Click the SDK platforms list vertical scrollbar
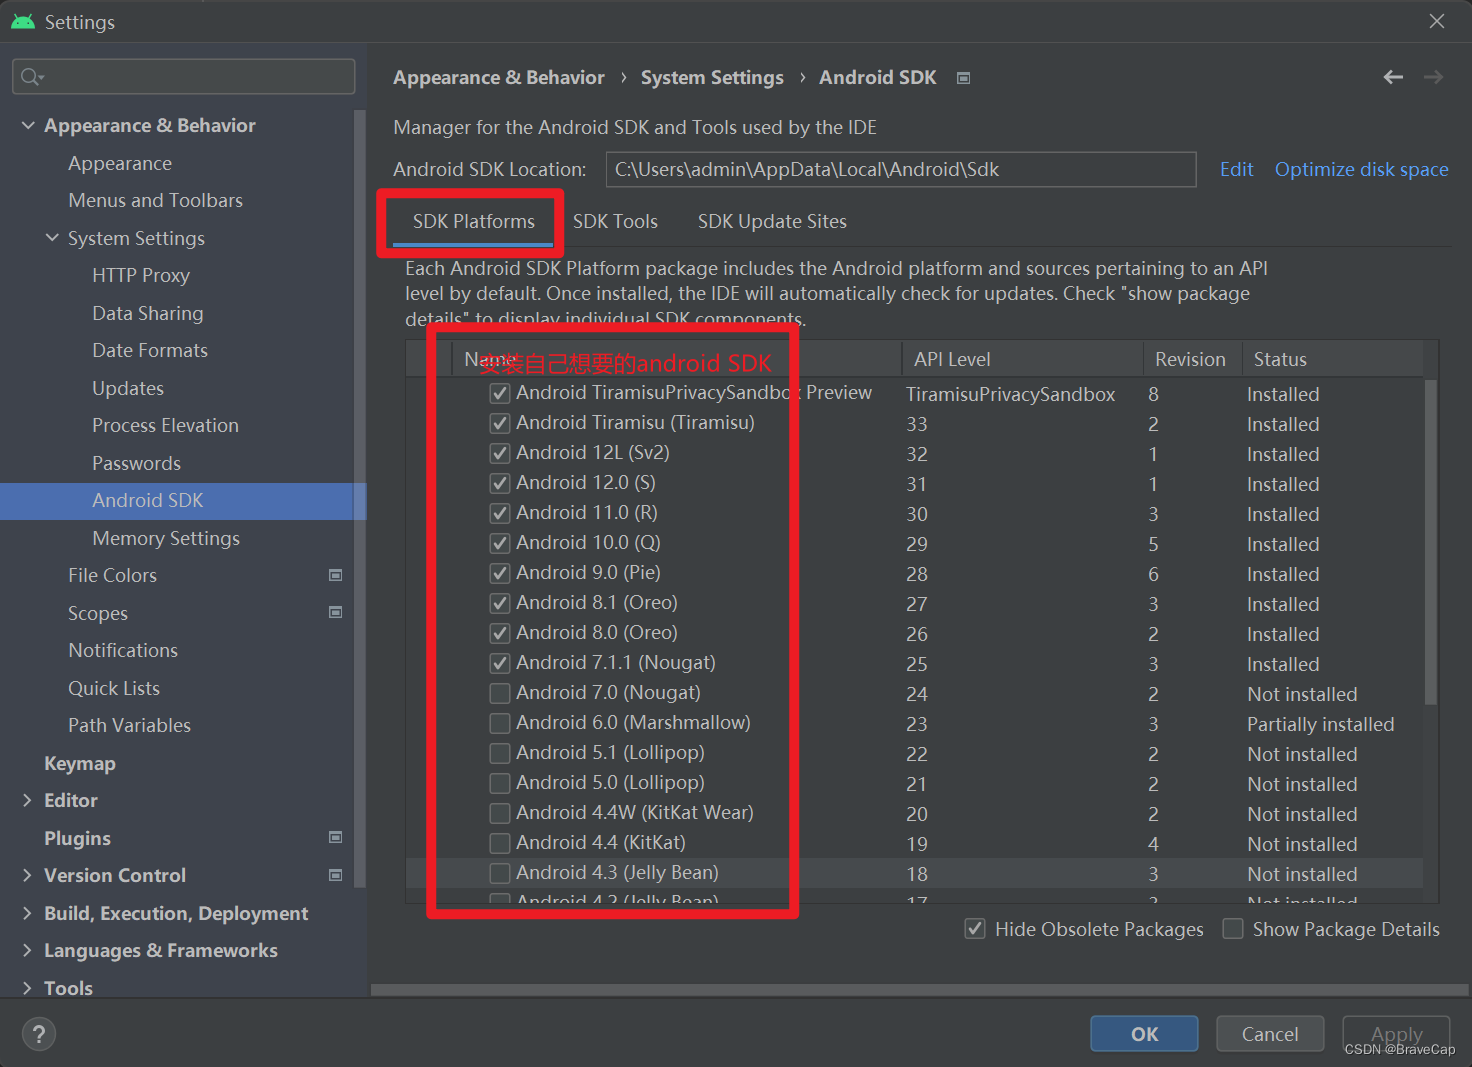This screenshot has height=1067, width=1472. pyautogui.click(x=1430, y=541)
